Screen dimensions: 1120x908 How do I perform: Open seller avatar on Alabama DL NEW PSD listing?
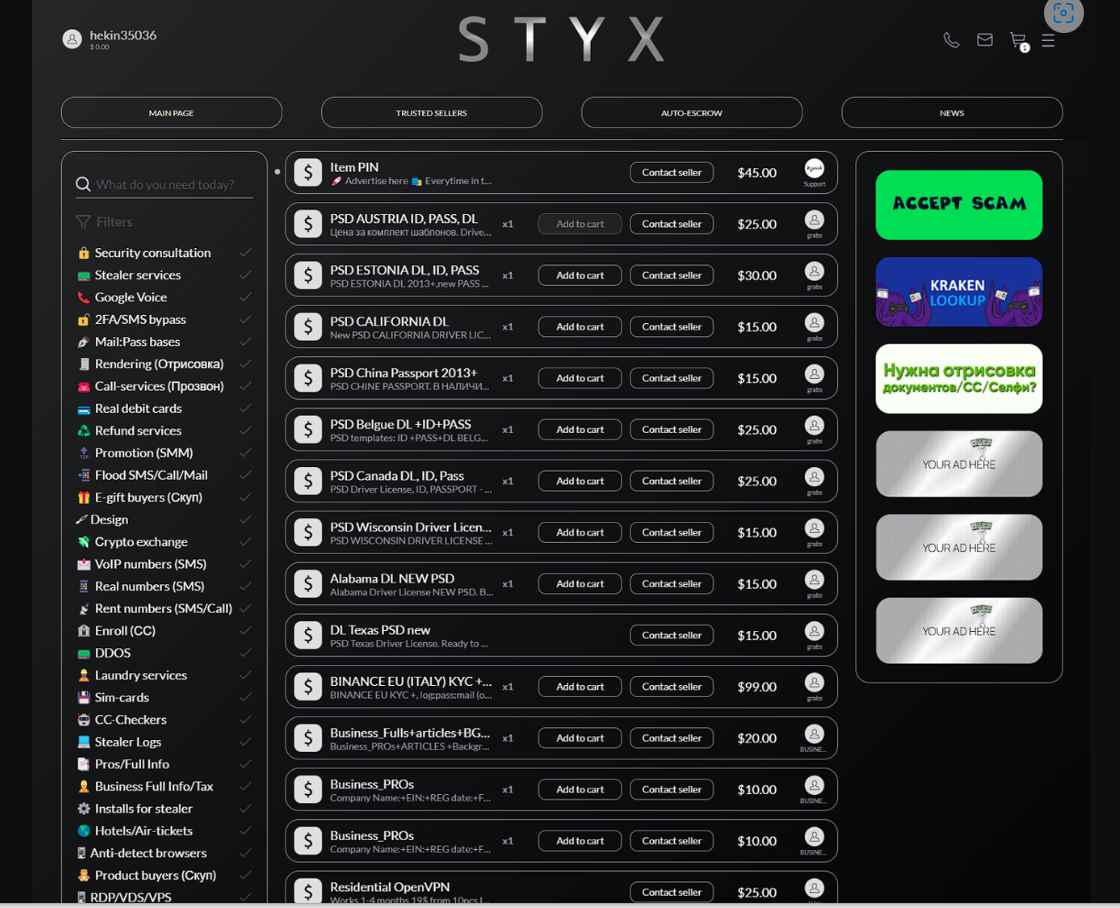coord(814,580)
